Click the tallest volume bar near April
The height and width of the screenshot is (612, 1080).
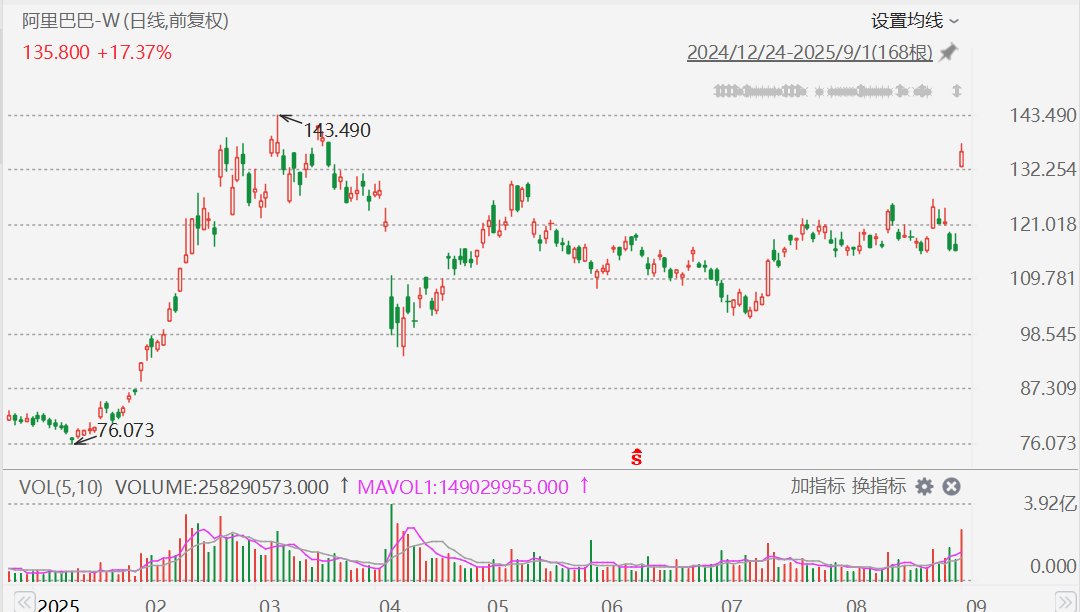point(392,543)
